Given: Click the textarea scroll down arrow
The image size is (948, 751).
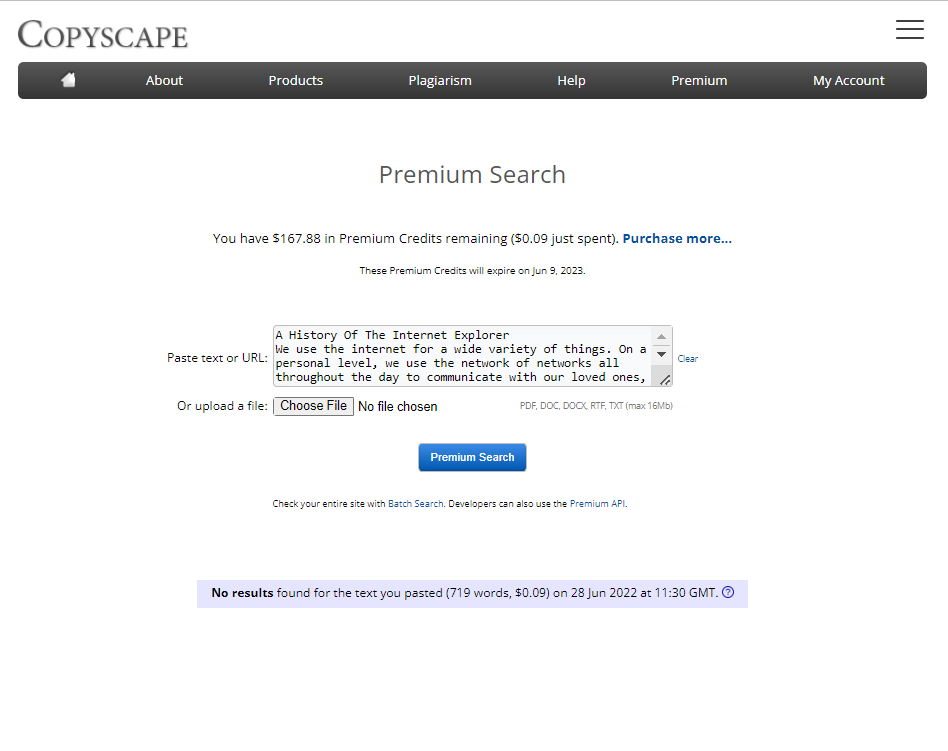Looking at the screenshot, I should [x=661, y=354].
